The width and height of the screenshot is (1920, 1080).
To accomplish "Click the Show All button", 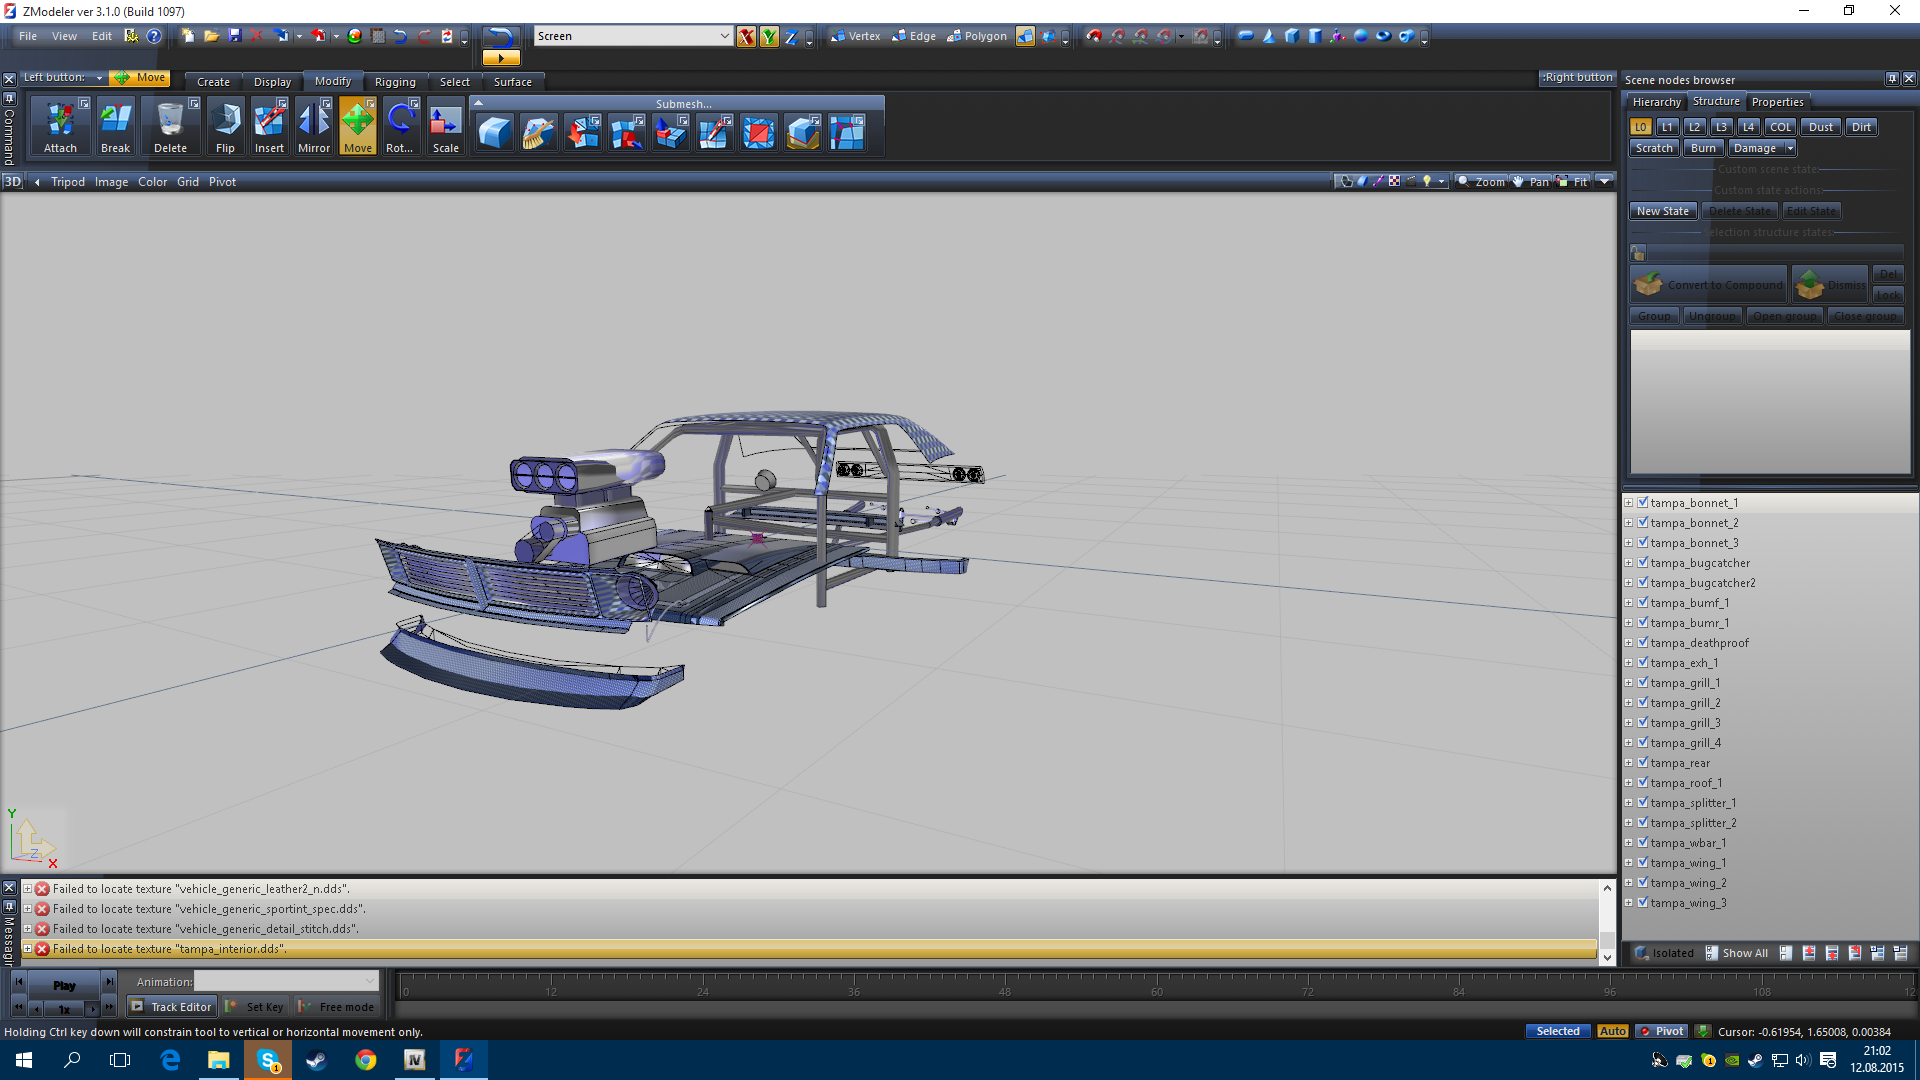I will pyautogui.click(x=1736, y=953).
